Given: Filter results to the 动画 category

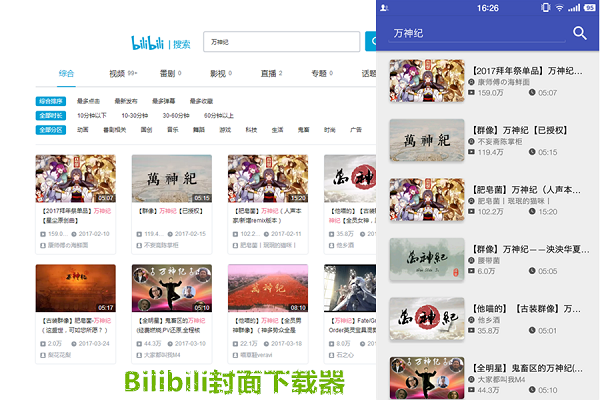Looking at the screenshot, I should 83,130.
